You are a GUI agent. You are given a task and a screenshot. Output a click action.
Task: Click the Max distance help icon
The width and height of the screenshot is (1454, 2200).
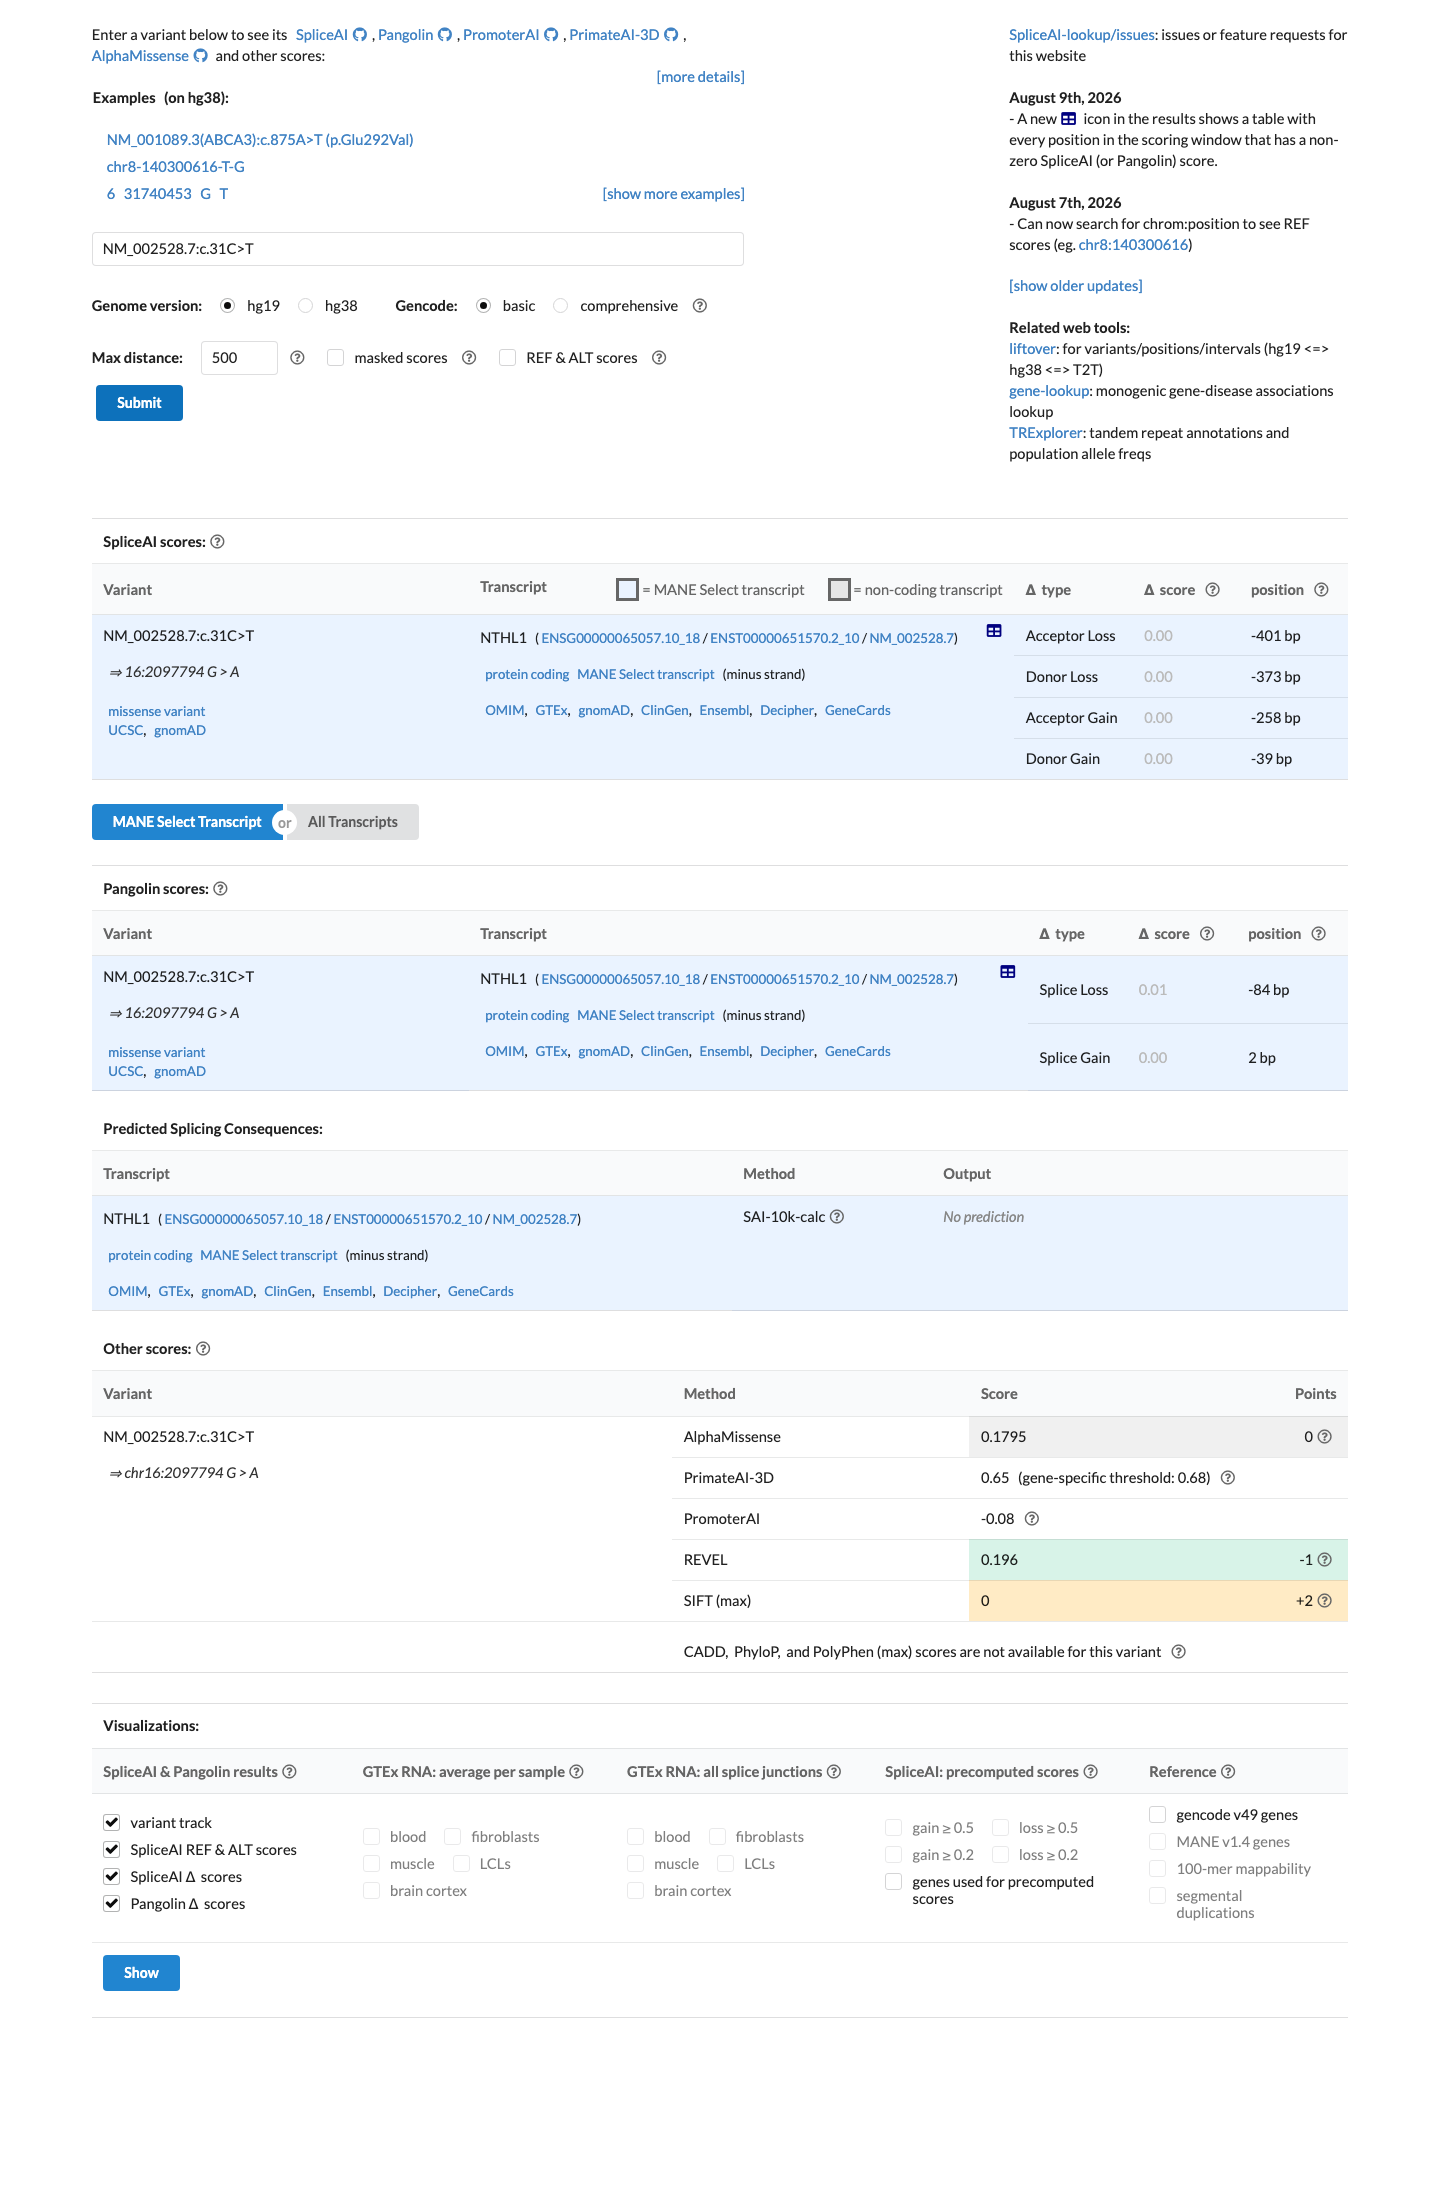pyautogui.click(x=297, y=358)
